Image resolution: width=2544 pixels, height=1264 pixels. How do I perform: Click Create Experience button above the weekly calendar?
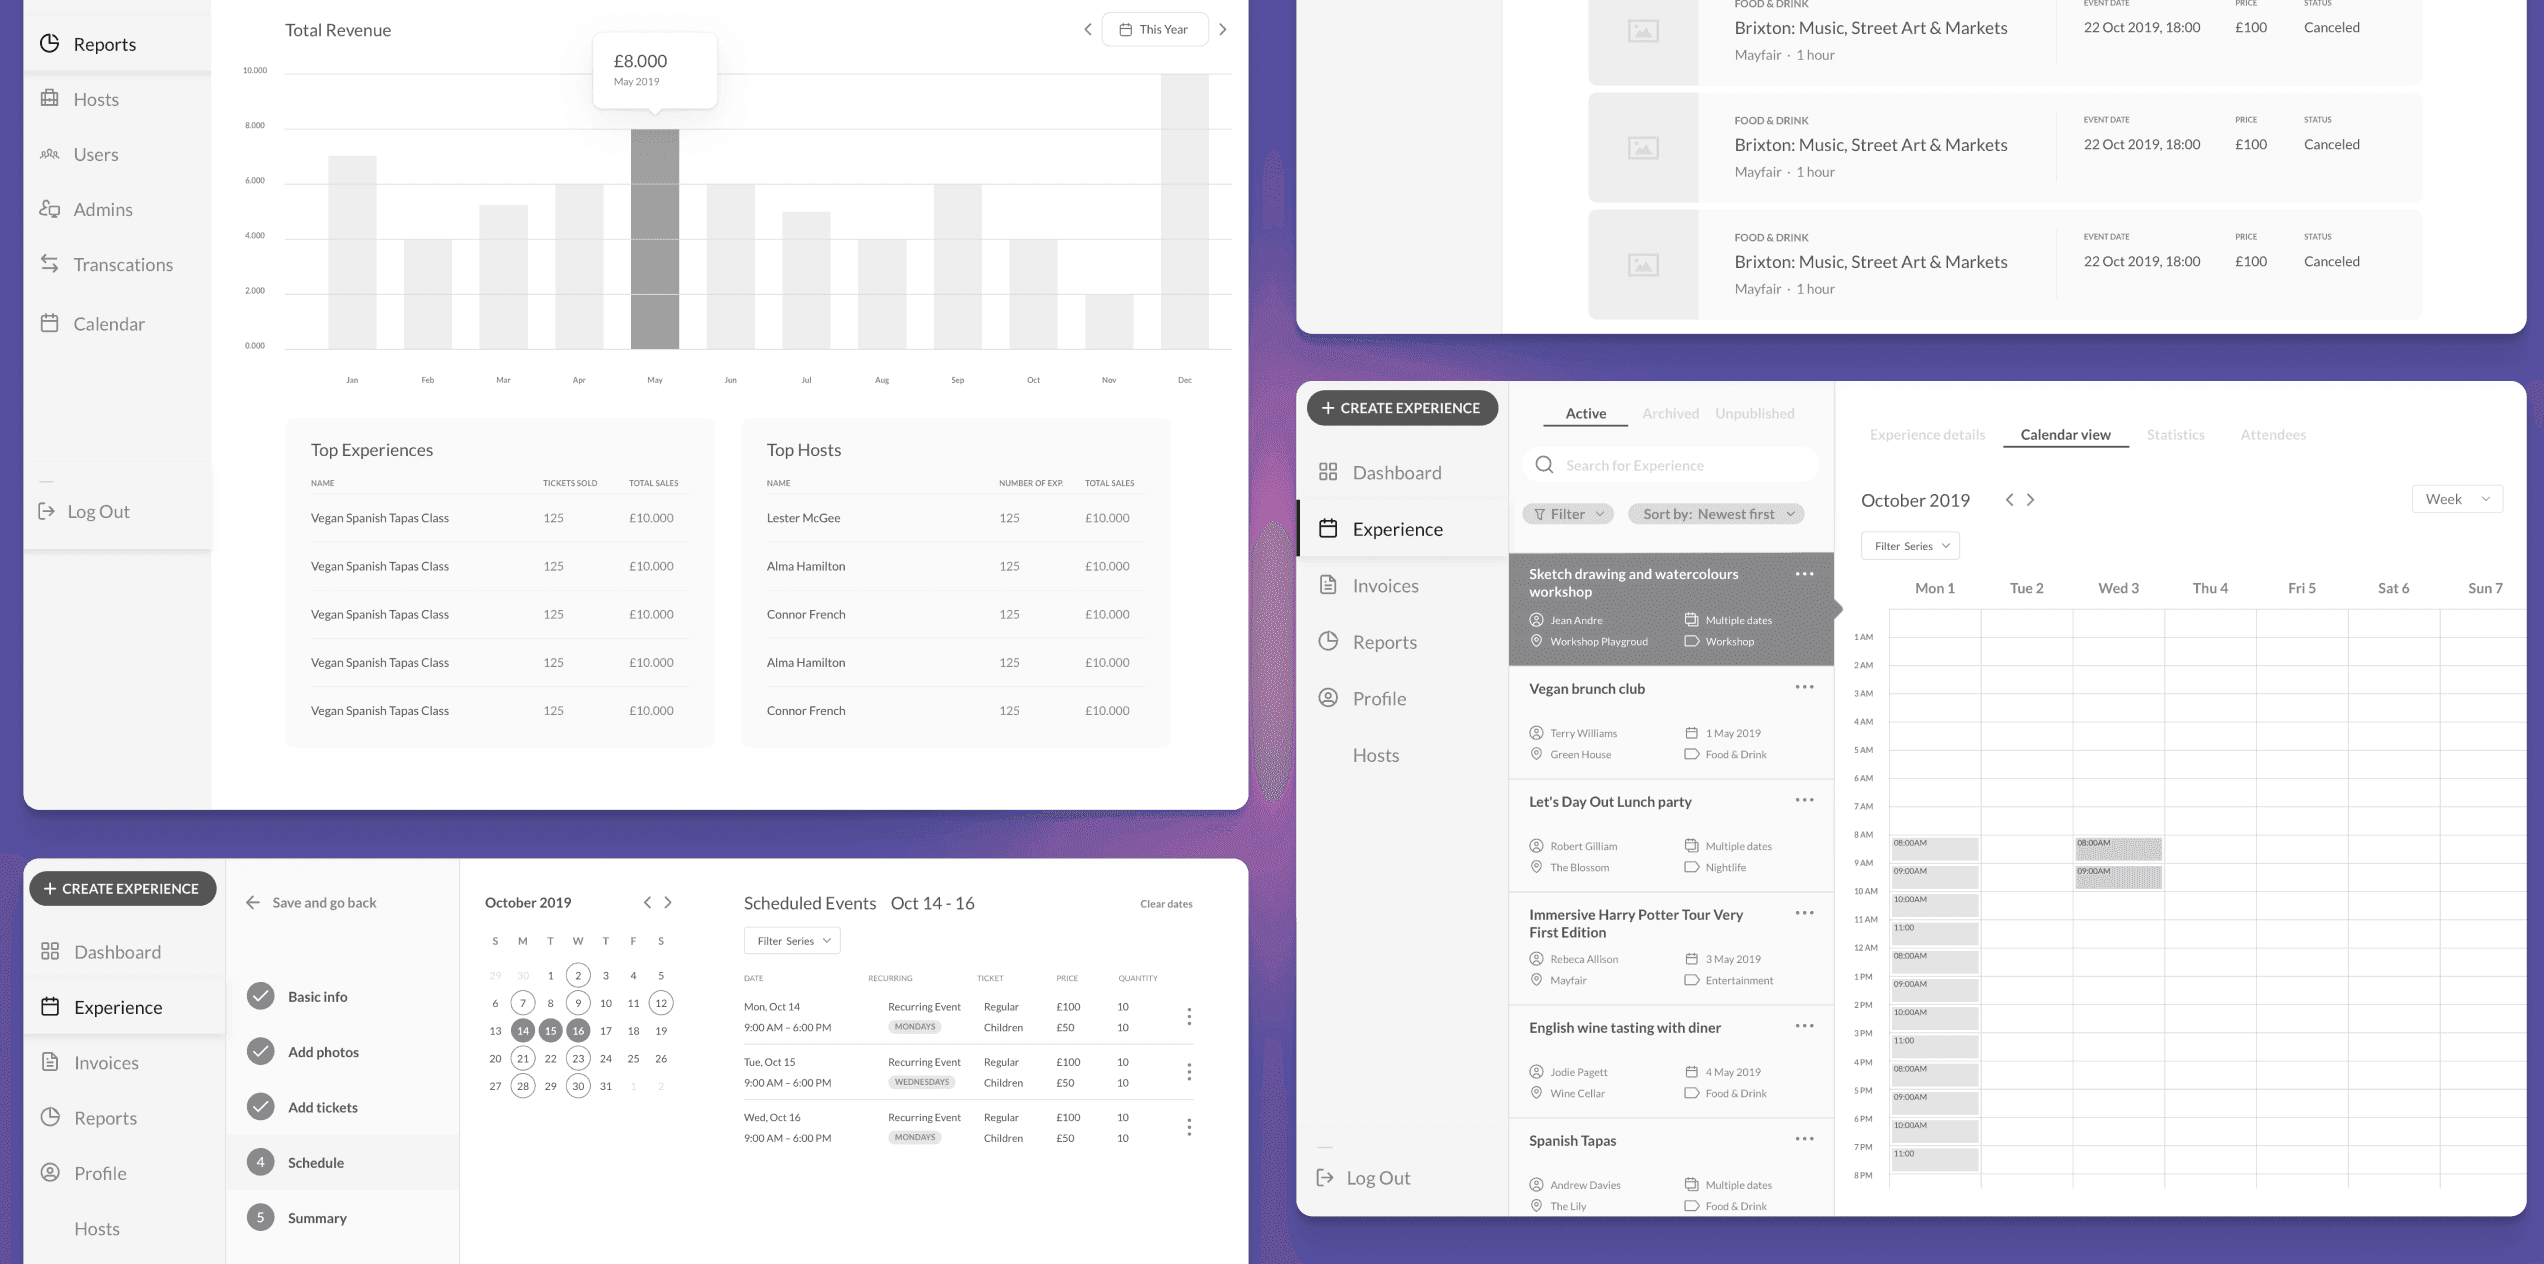pos(1401,408)
